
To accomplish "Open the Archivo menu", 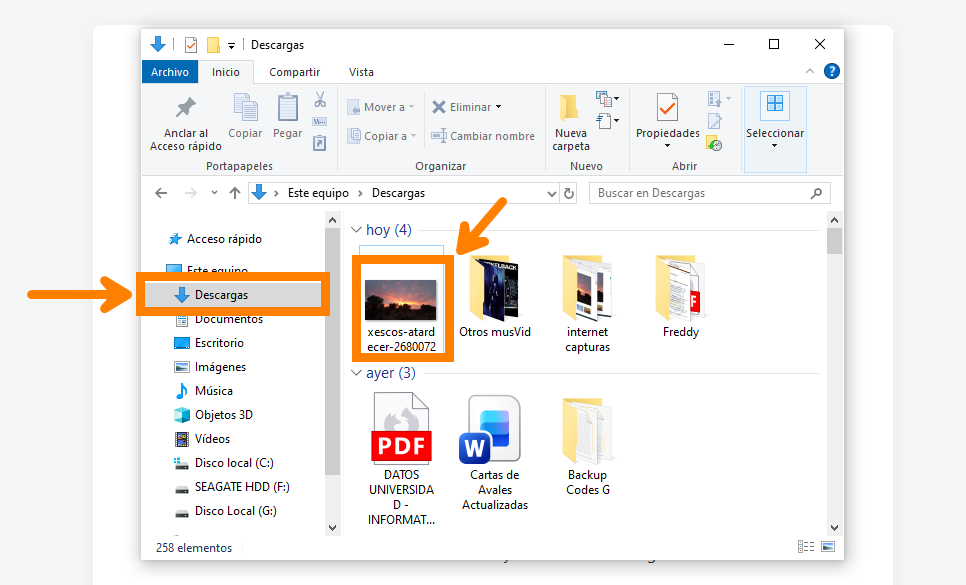I will [x=169, y=72].
